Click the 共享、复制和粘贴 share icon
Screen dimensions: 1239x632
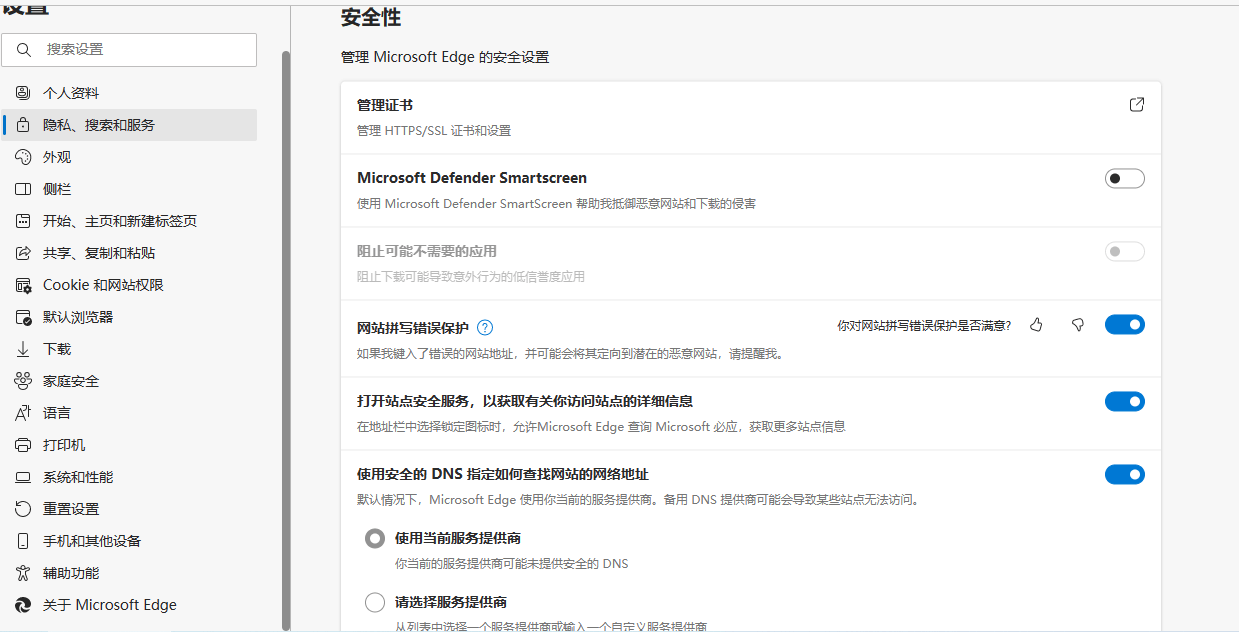coord(23,253)
